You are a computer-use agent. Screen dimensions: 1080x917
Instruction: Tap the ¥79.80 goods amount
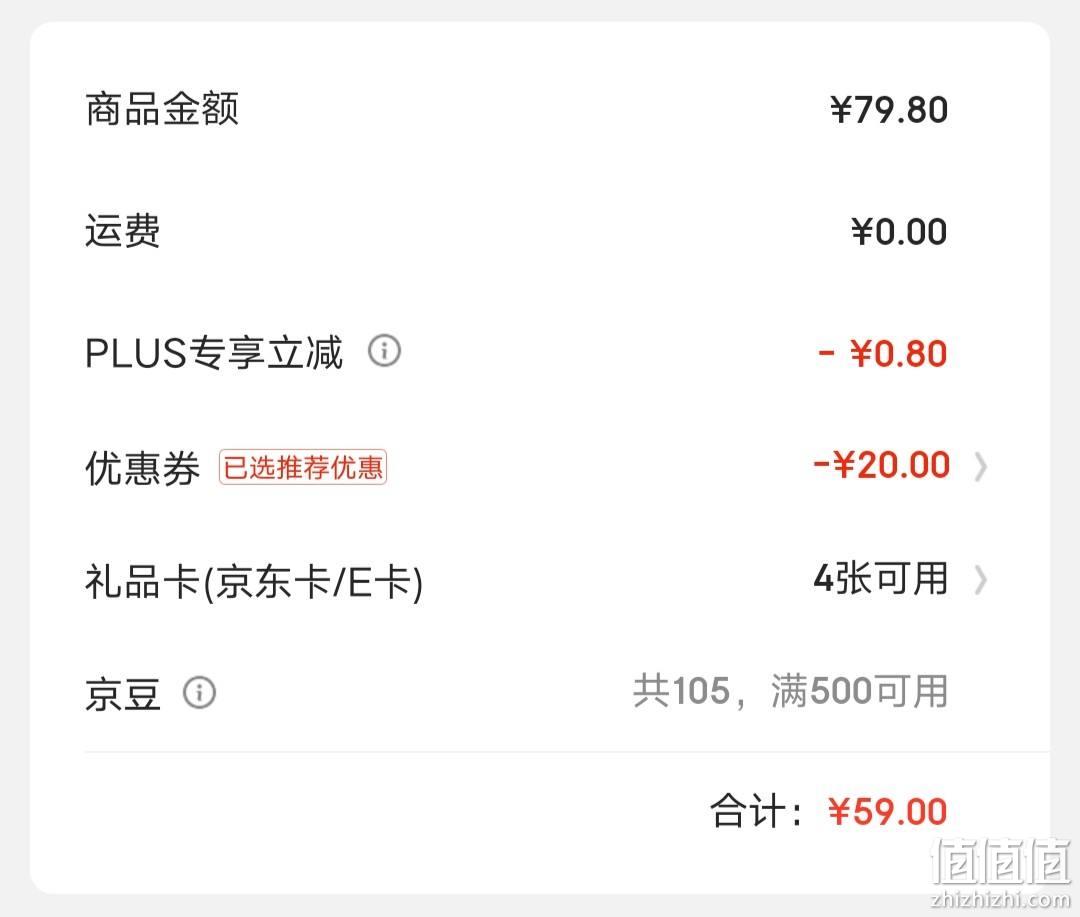889,110
